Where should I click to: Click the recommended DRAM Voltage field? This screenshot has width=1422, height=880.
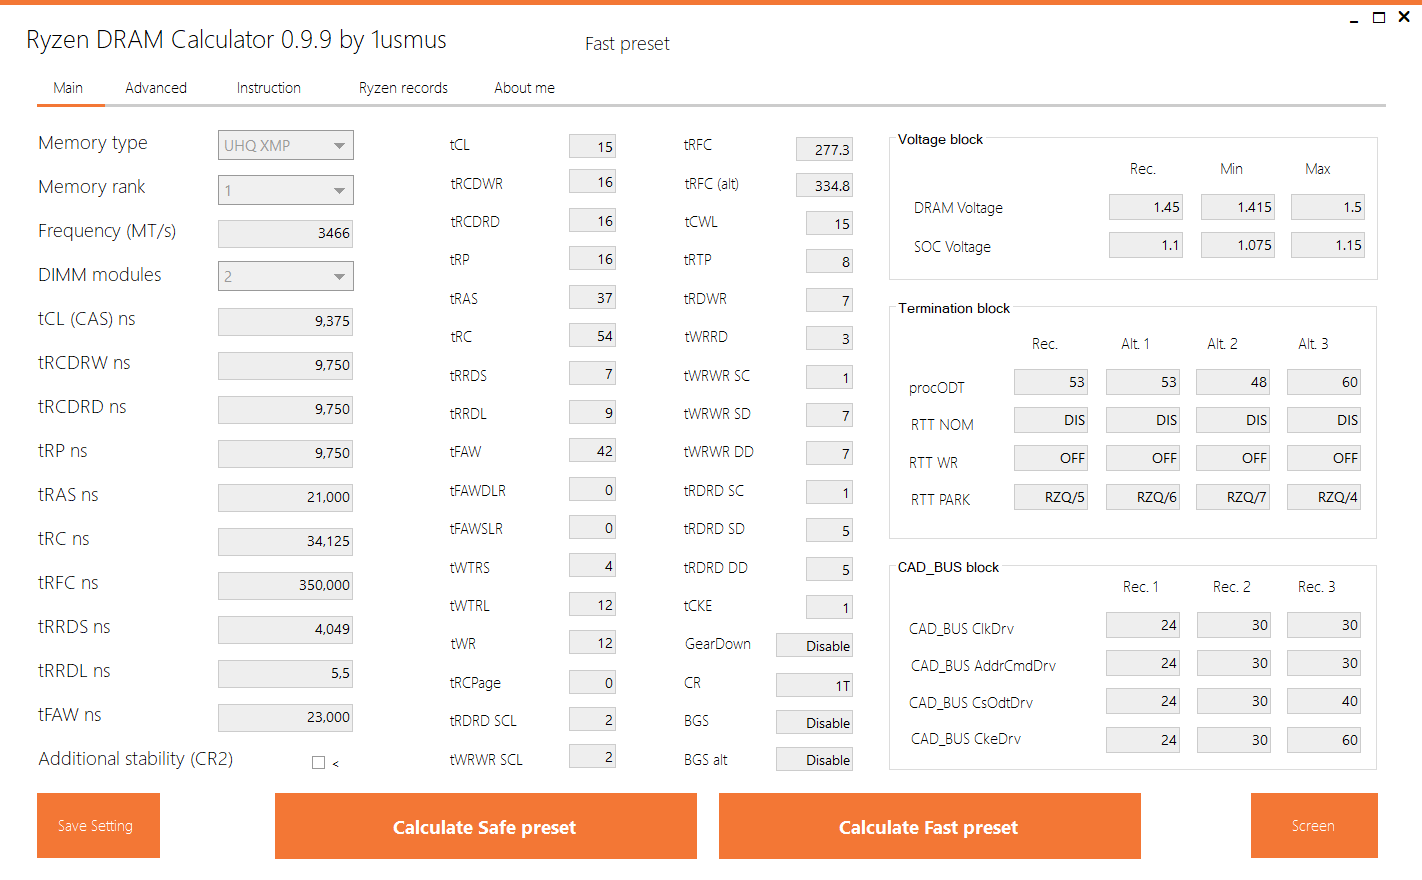click(x=1145, y=207)
